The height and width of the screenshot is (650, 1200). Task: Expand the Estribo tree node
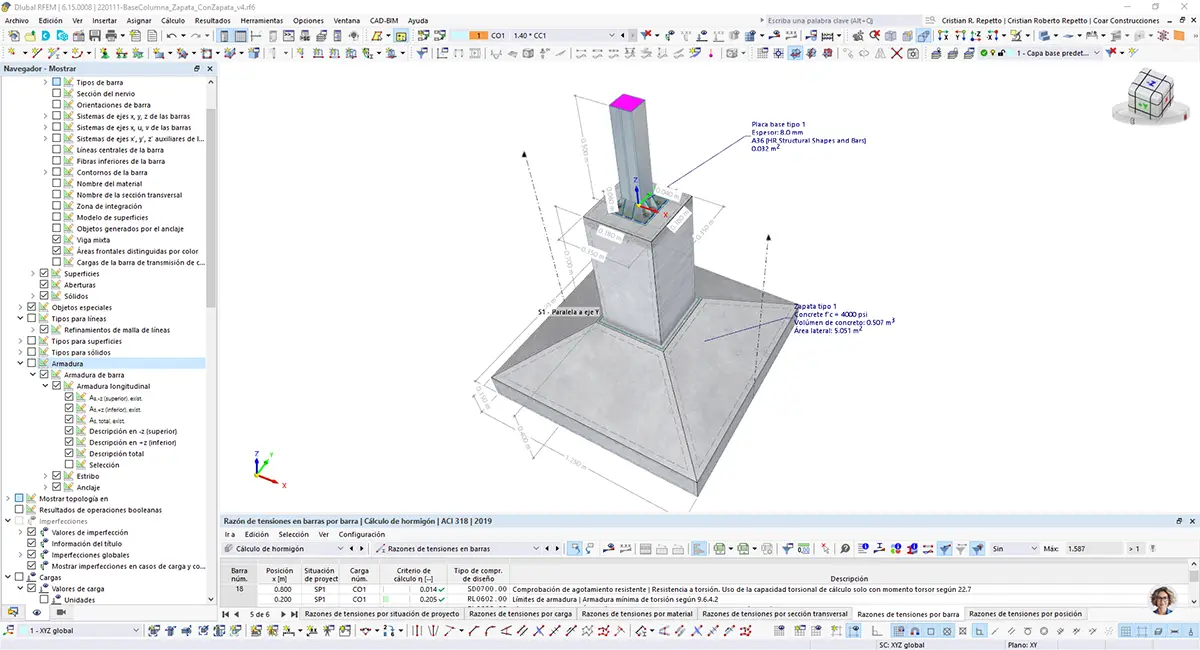[46, 476]
